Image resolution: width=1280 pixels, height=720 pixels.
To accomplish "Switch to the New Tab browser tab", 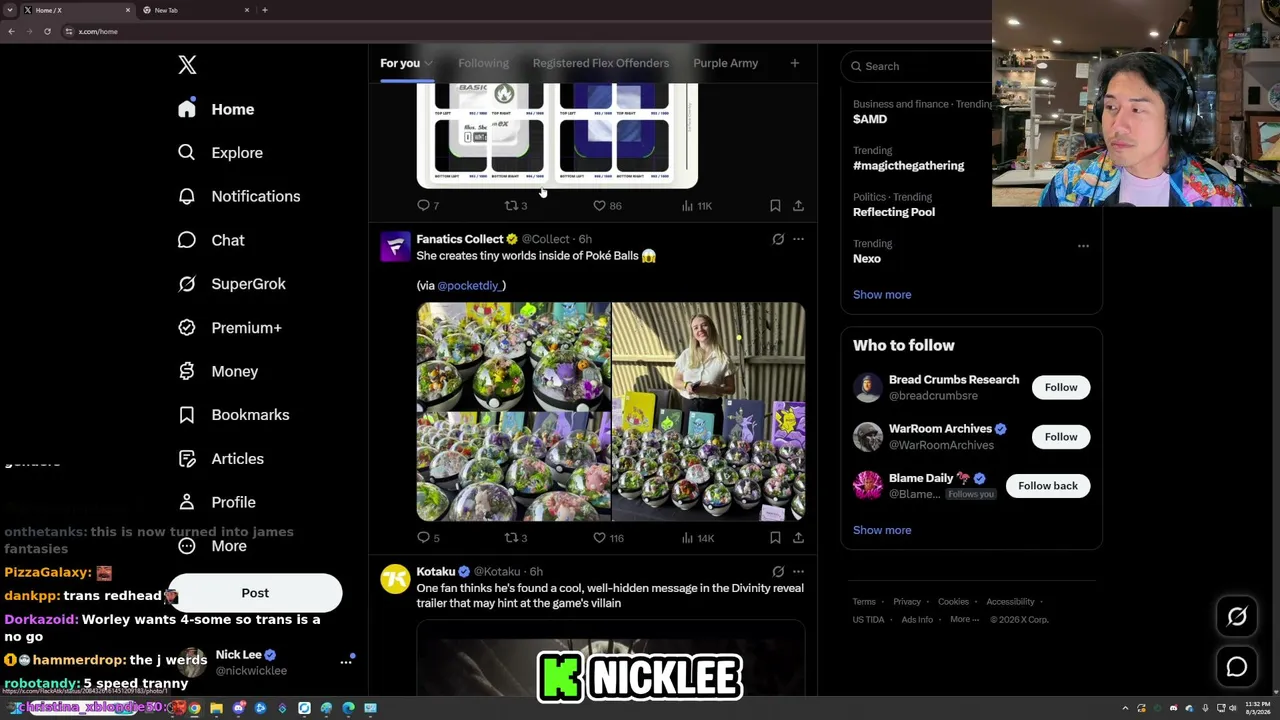I will (x=195, y=10).
